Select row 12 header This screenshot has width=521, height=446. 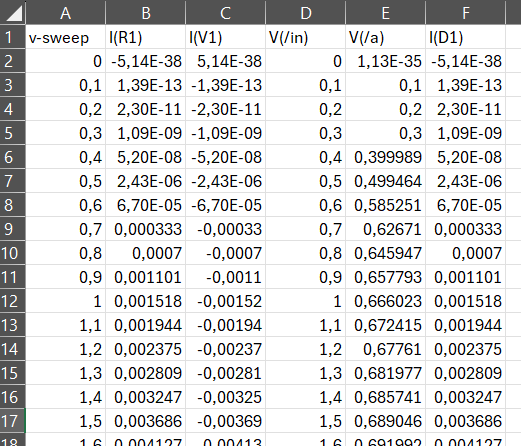tap(13, 301)
